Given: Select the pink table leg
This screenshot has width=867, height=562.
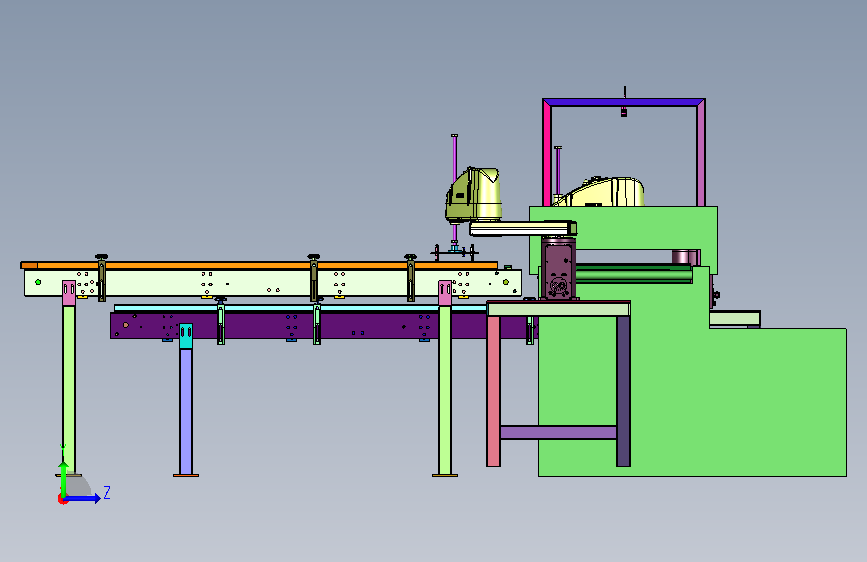Looking at the screenshot, I should (493, 391).
